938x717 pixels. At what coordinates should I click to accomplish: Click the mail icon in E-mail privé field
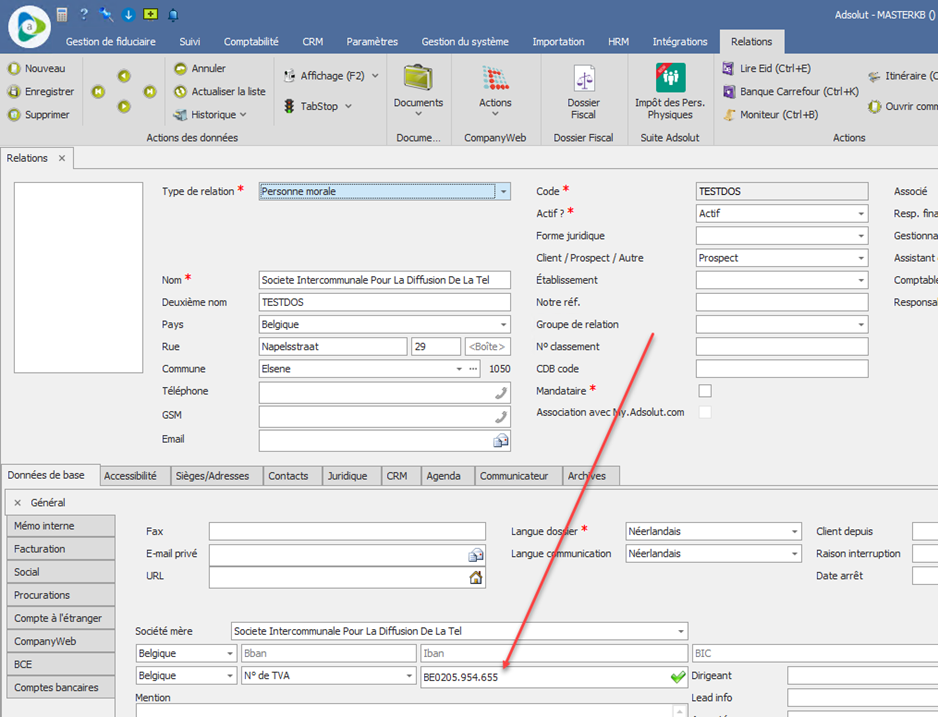[x=476, y=556]
